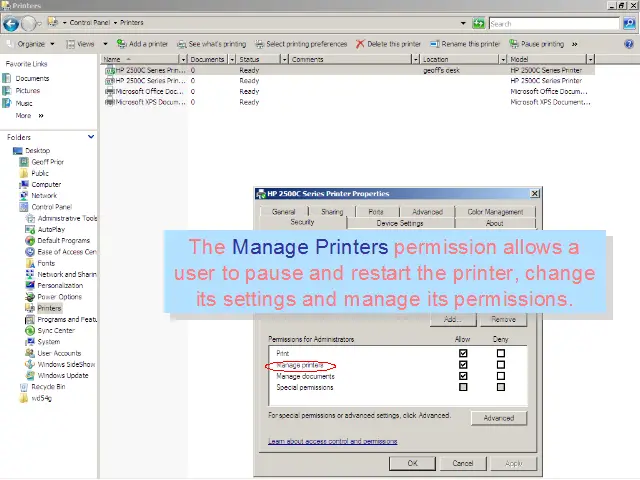Toggle Deny checkbox for Print permission
This screenshot has width=640, height=480.
pyautogui.click(x=501, y=353)
